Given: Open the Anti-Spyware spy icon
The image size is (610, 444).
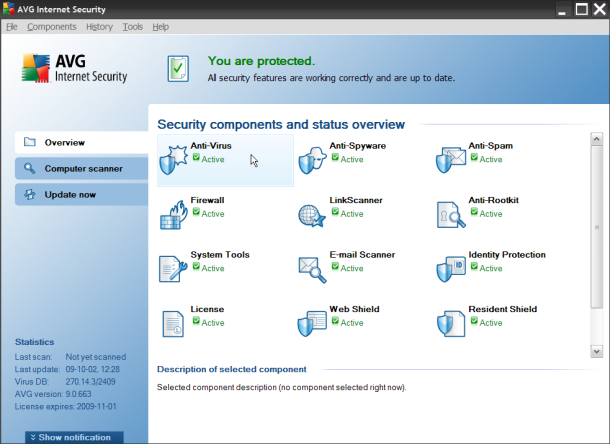Looking at the screenshot, I should click(x=312, y=160).
